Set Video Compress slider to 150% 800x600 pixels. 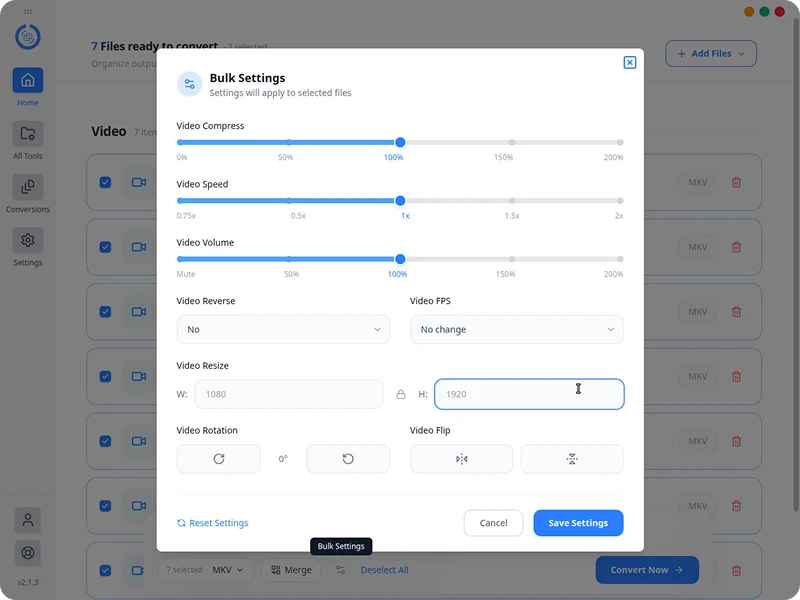tap(511, 142)
